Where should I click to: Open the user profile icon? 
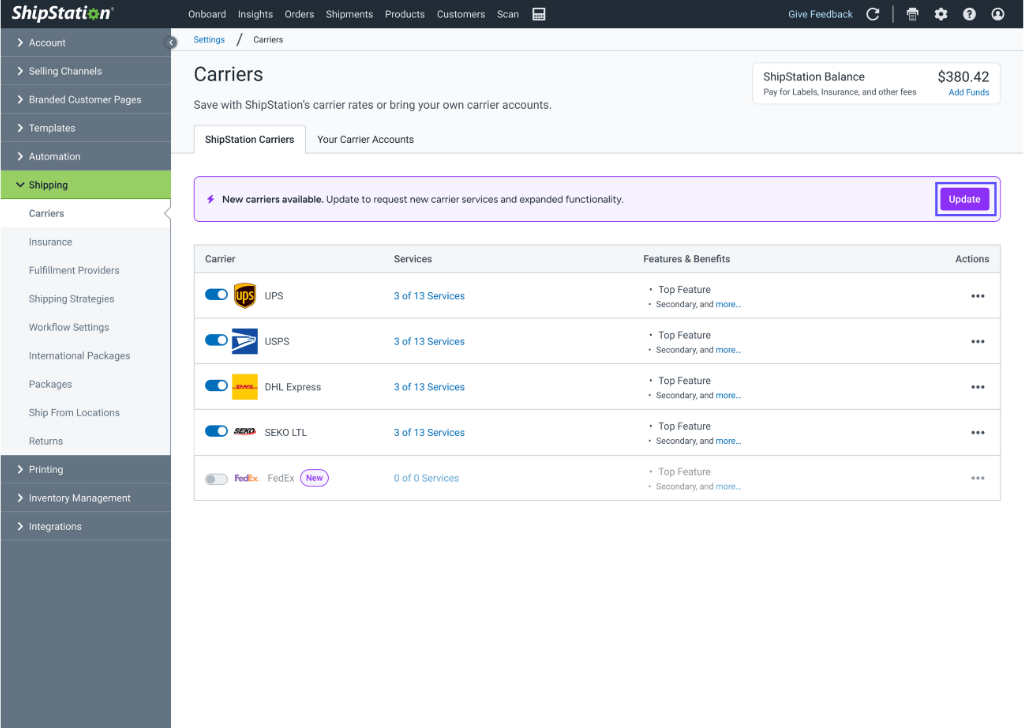tap(997, 14)
